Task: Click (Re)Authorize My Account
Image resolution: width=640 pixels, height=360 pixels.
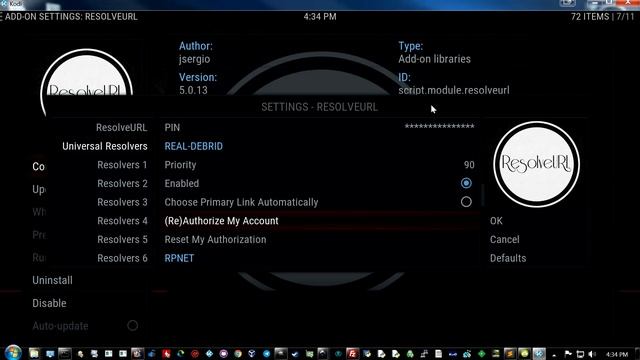Action: [319, 221]
